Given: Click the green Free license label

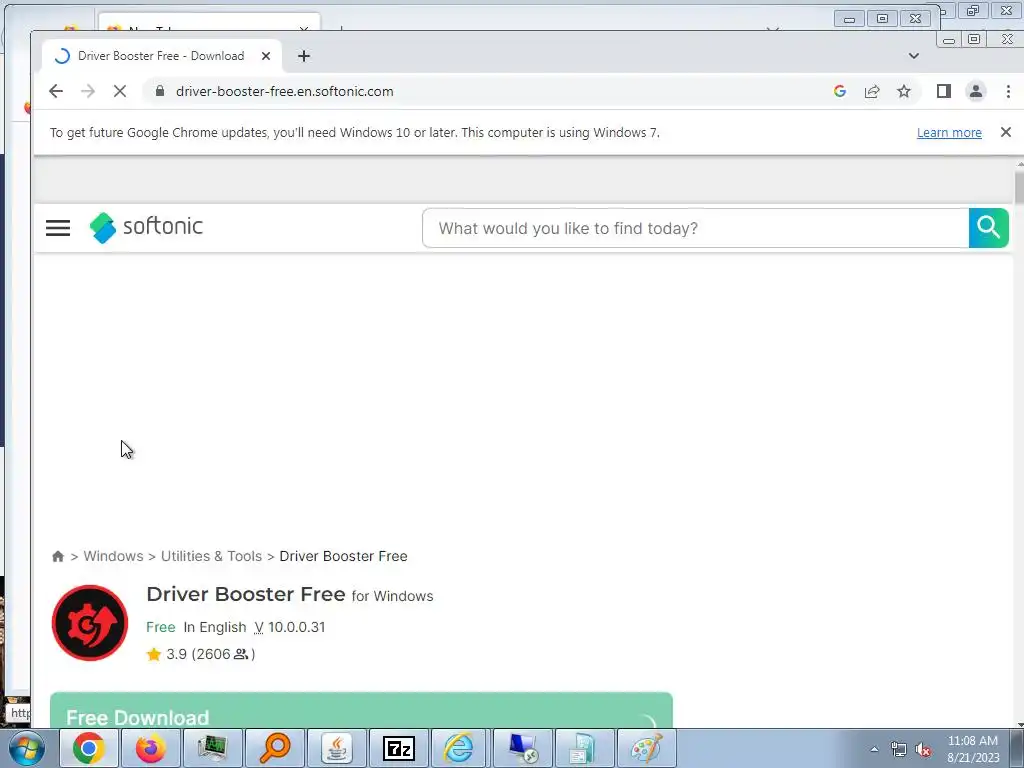Looking at the screenshot, I should 161,628.
